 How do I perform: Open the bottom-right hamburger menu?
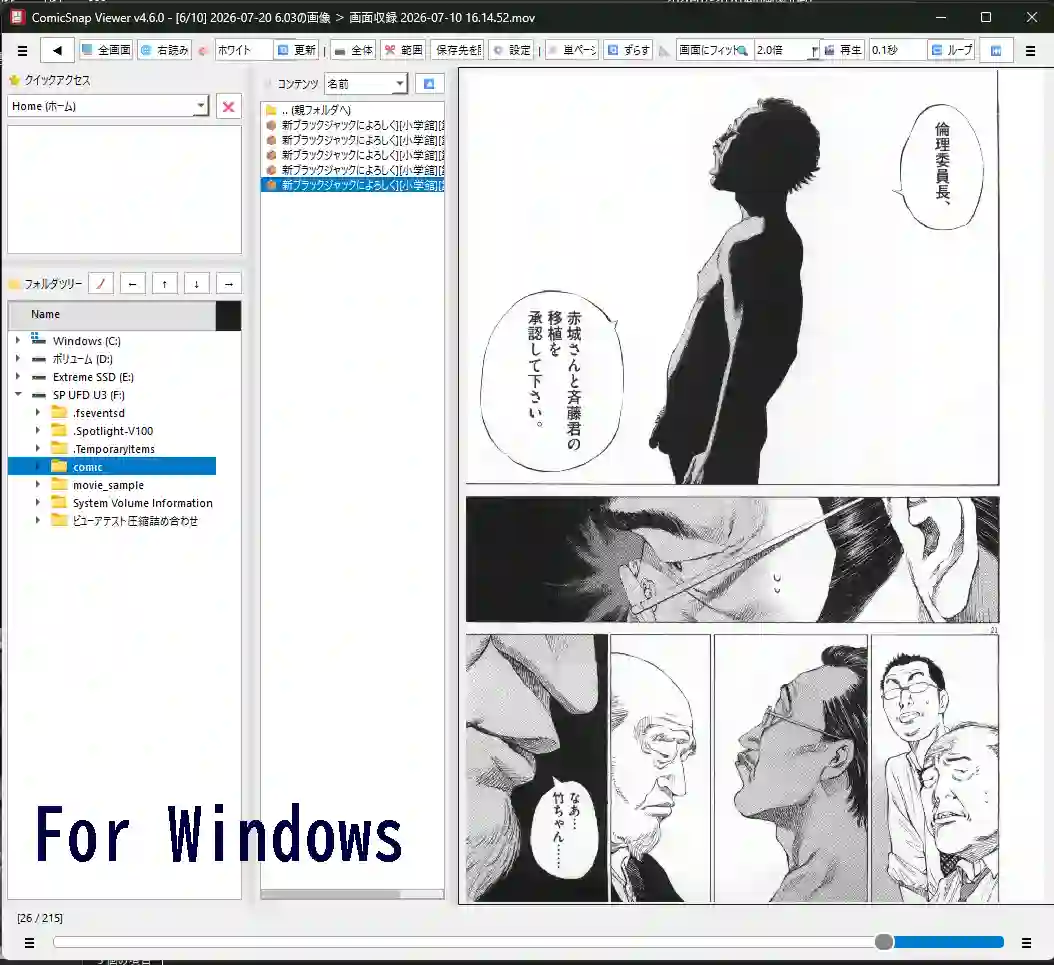pyautogui.click(x=1026, y=943)
